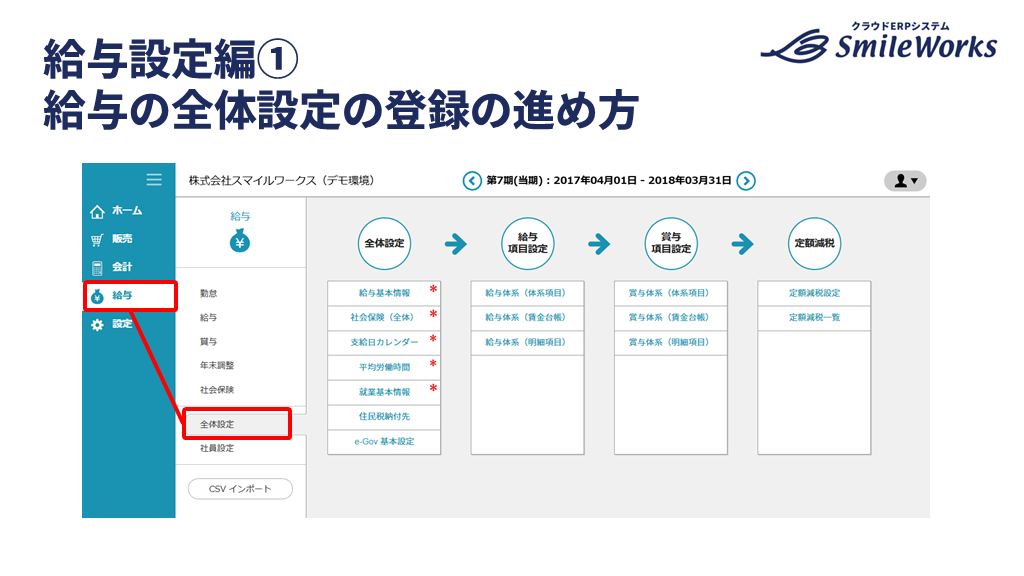1024x576 pixels.
Task: Open 平均労働時間 link
Action: [x=384, y=367]
